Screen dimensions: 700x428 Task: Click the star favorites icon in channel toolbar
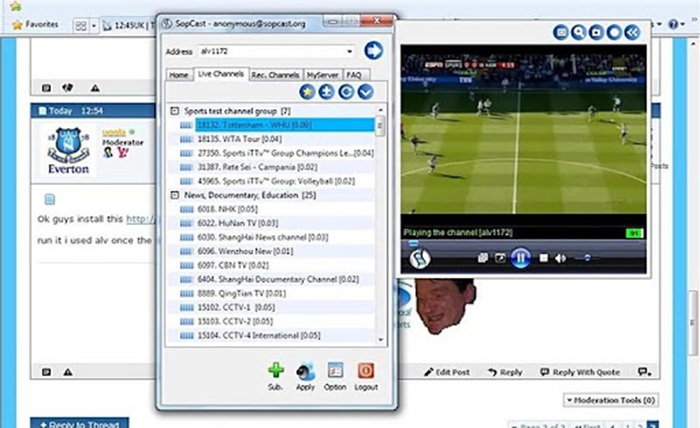tap(307, 92)
